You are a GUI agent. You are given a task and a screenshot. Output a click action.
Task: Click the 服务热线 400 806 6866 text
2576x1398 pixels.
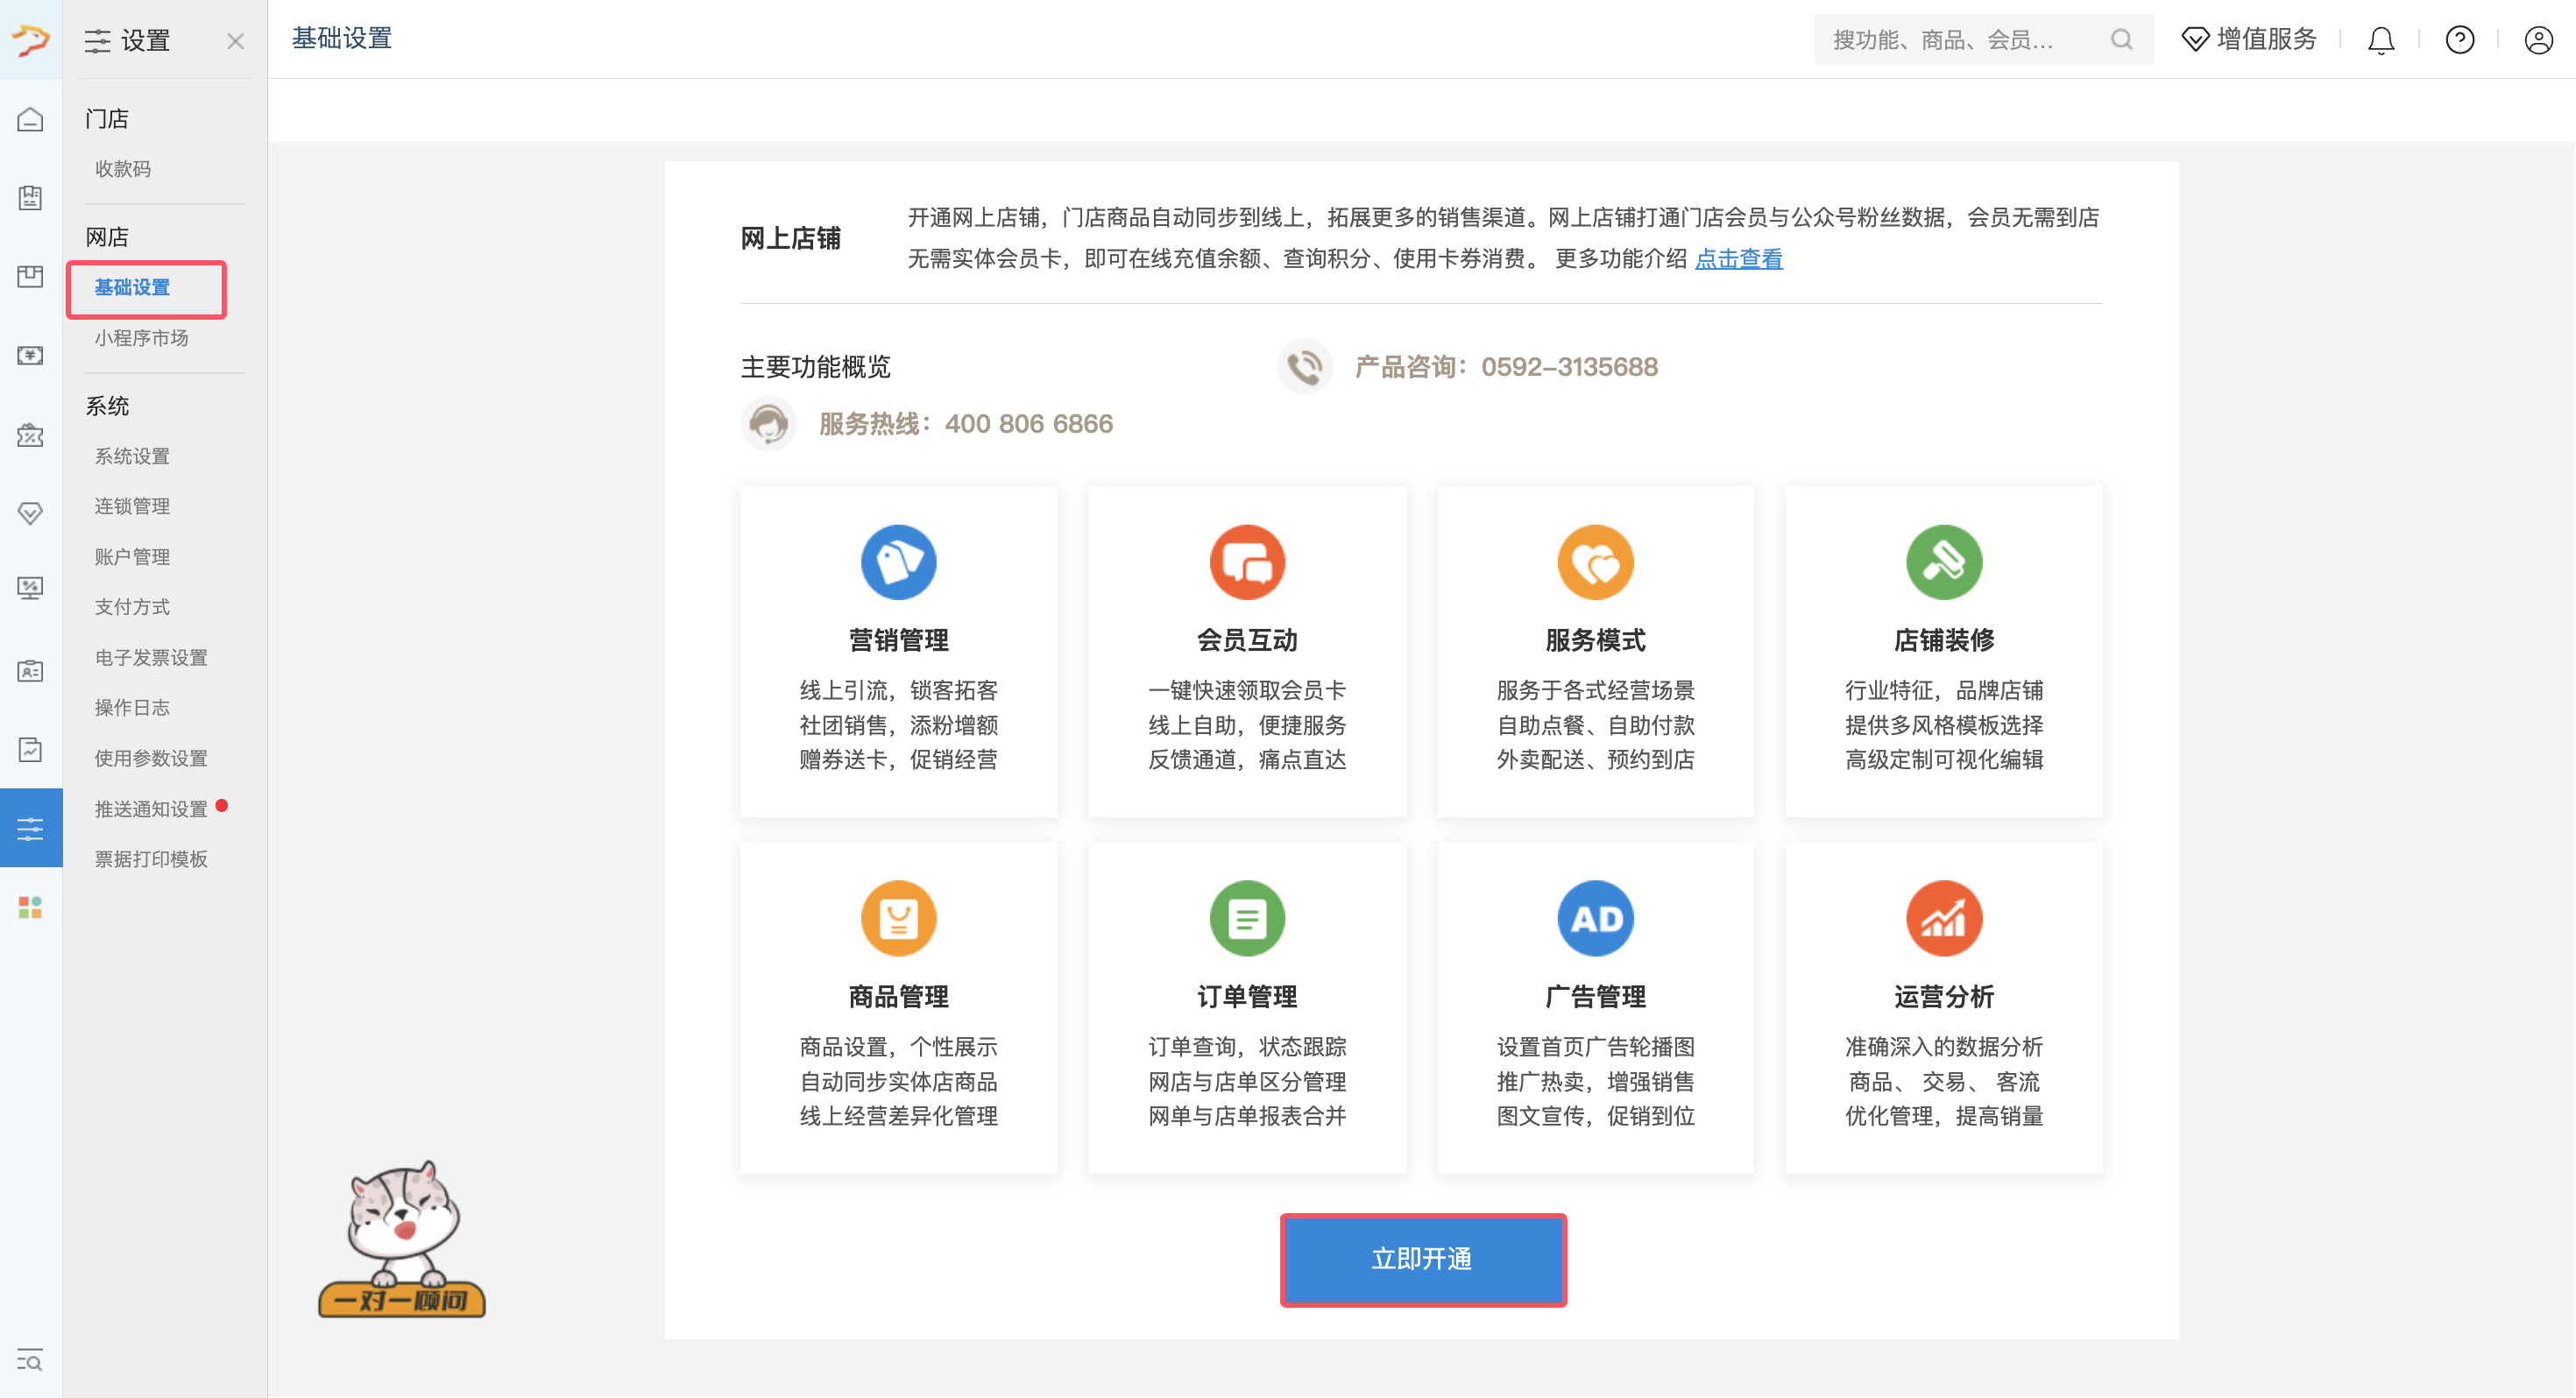coord(965,424)
